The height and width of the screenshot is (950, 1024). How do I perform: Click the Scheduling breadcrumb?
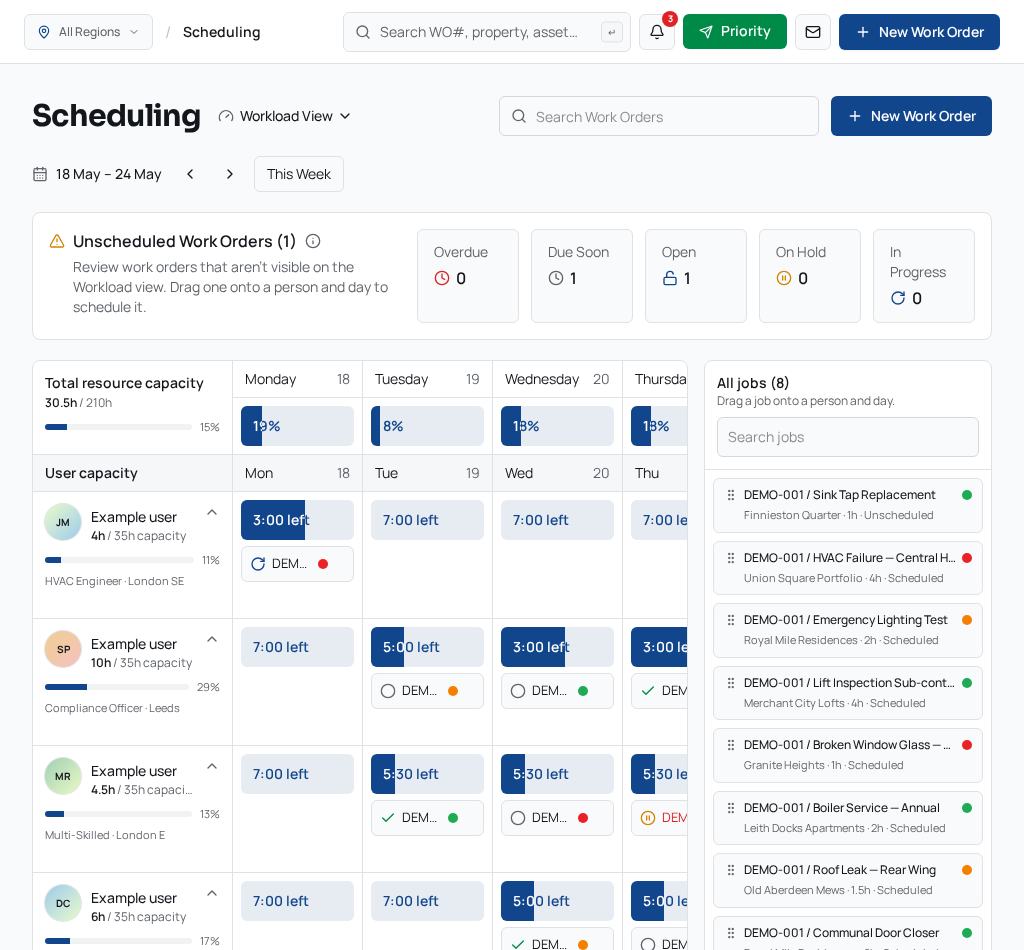[x=221, y=32]
